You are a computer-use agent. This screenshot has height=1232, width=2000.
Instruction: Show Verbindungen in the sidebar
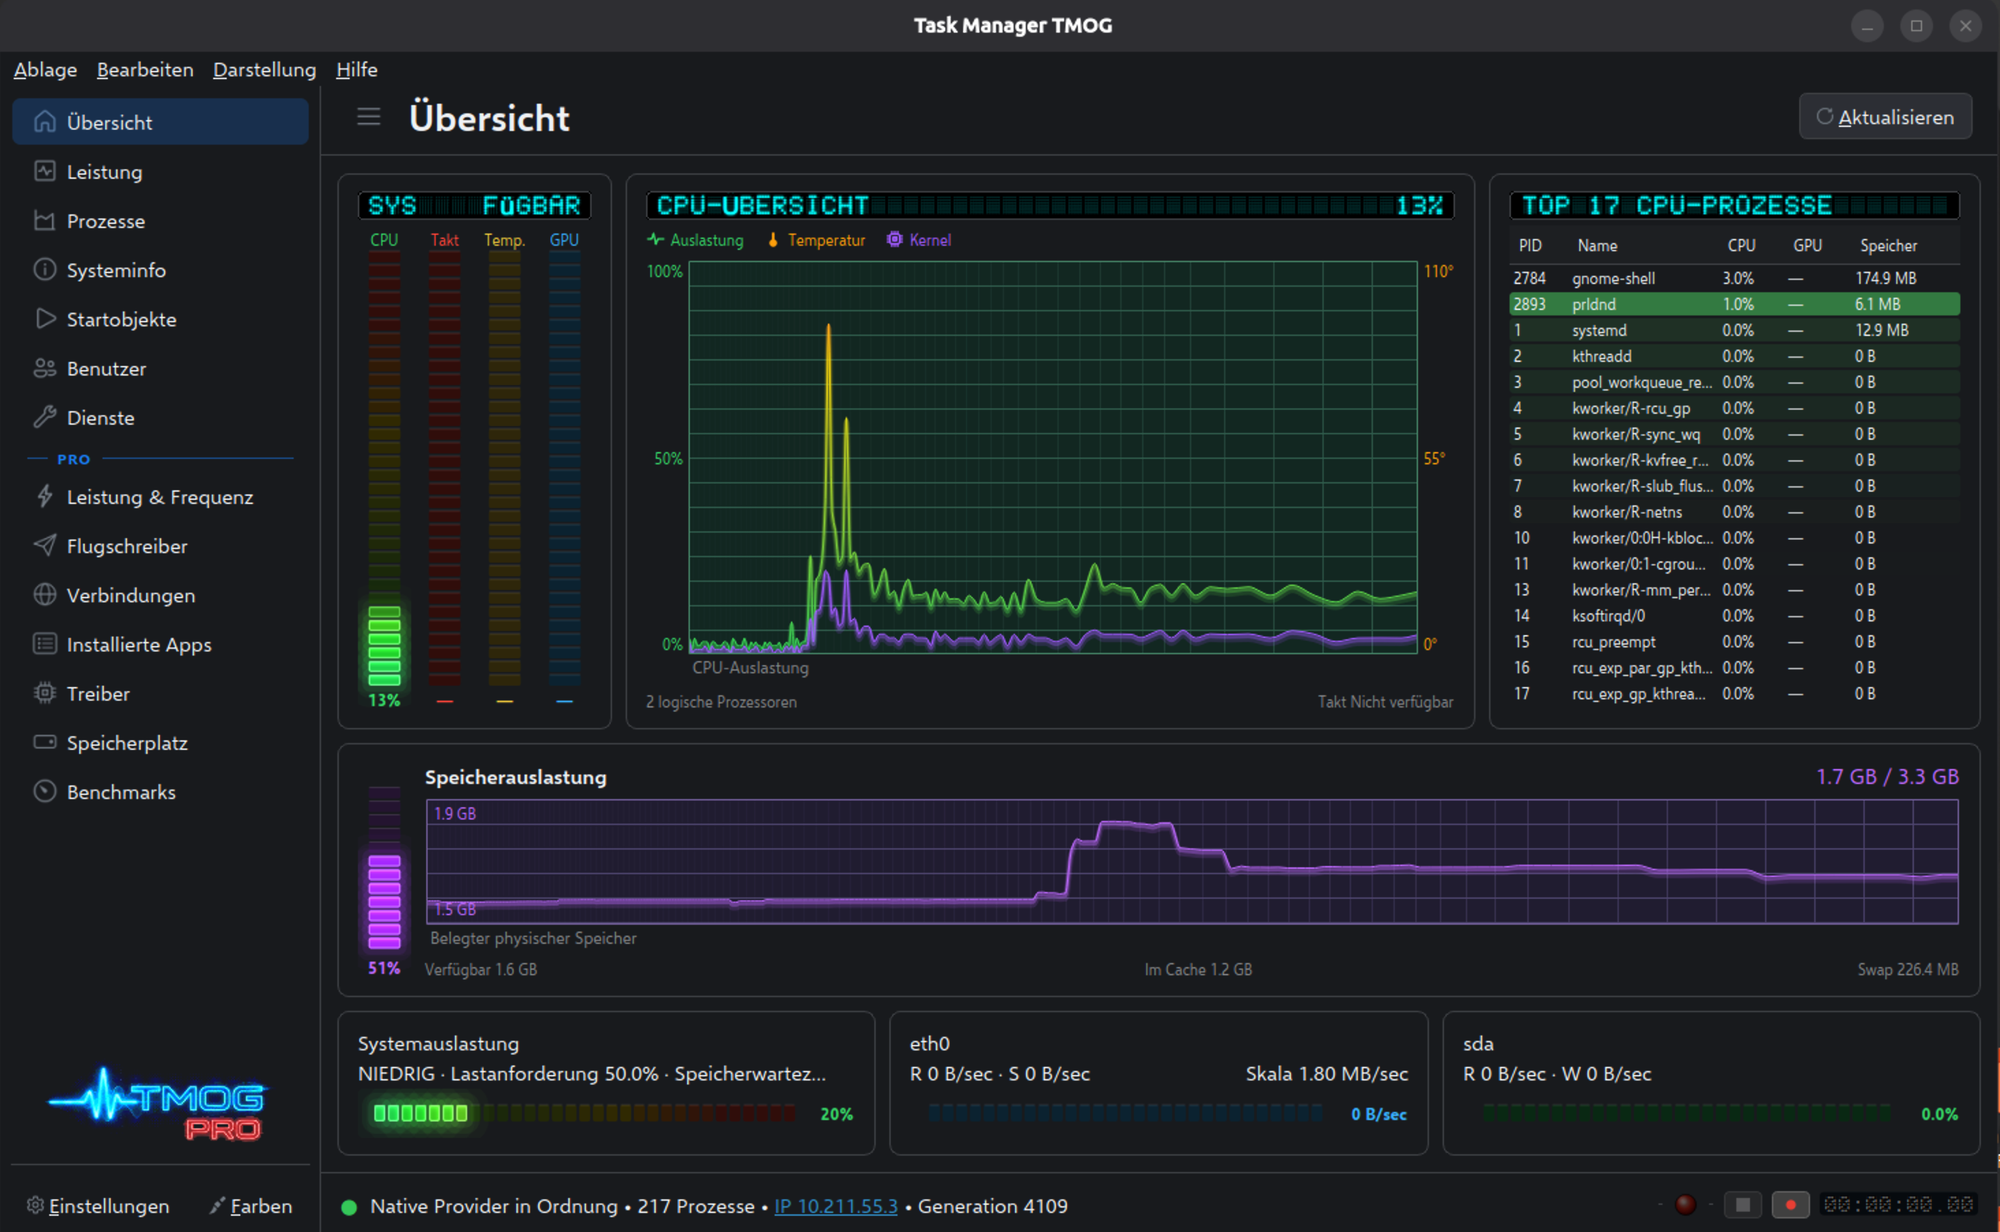tap(160, 595)
